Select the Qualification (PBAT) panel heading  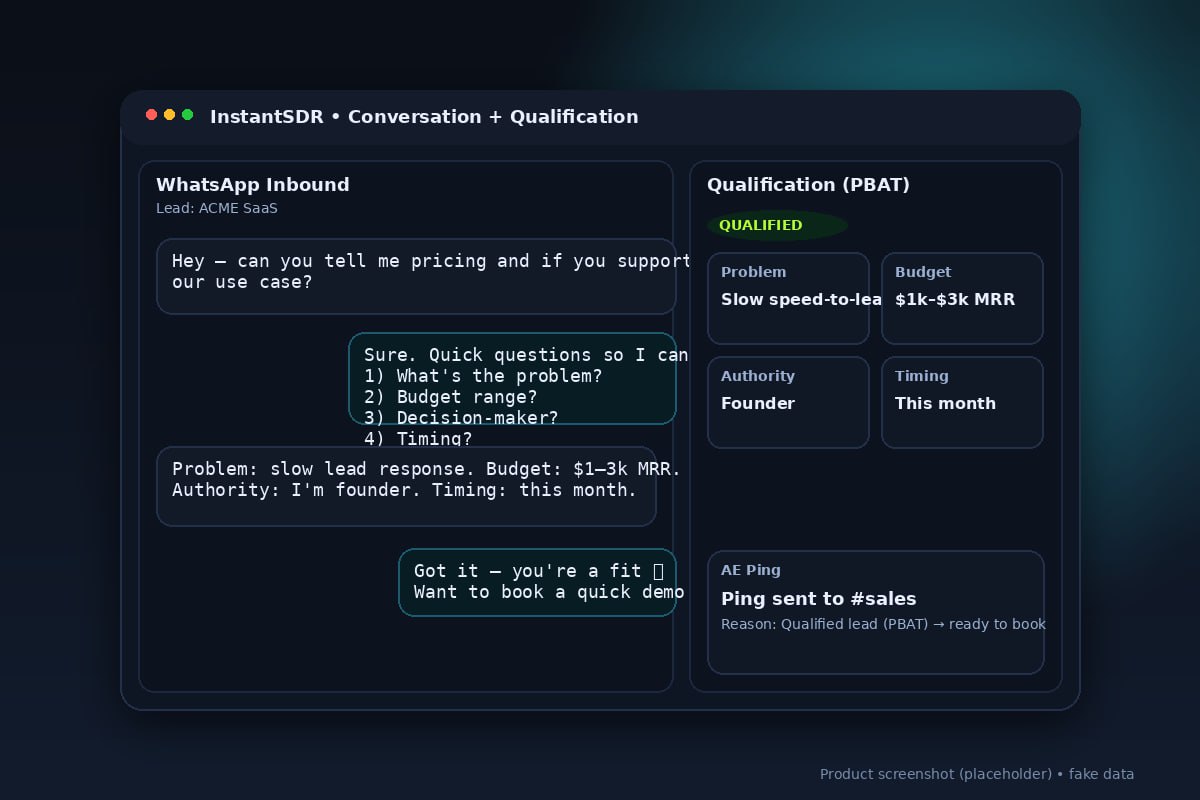pyautogui.click(x=808, y=185)
